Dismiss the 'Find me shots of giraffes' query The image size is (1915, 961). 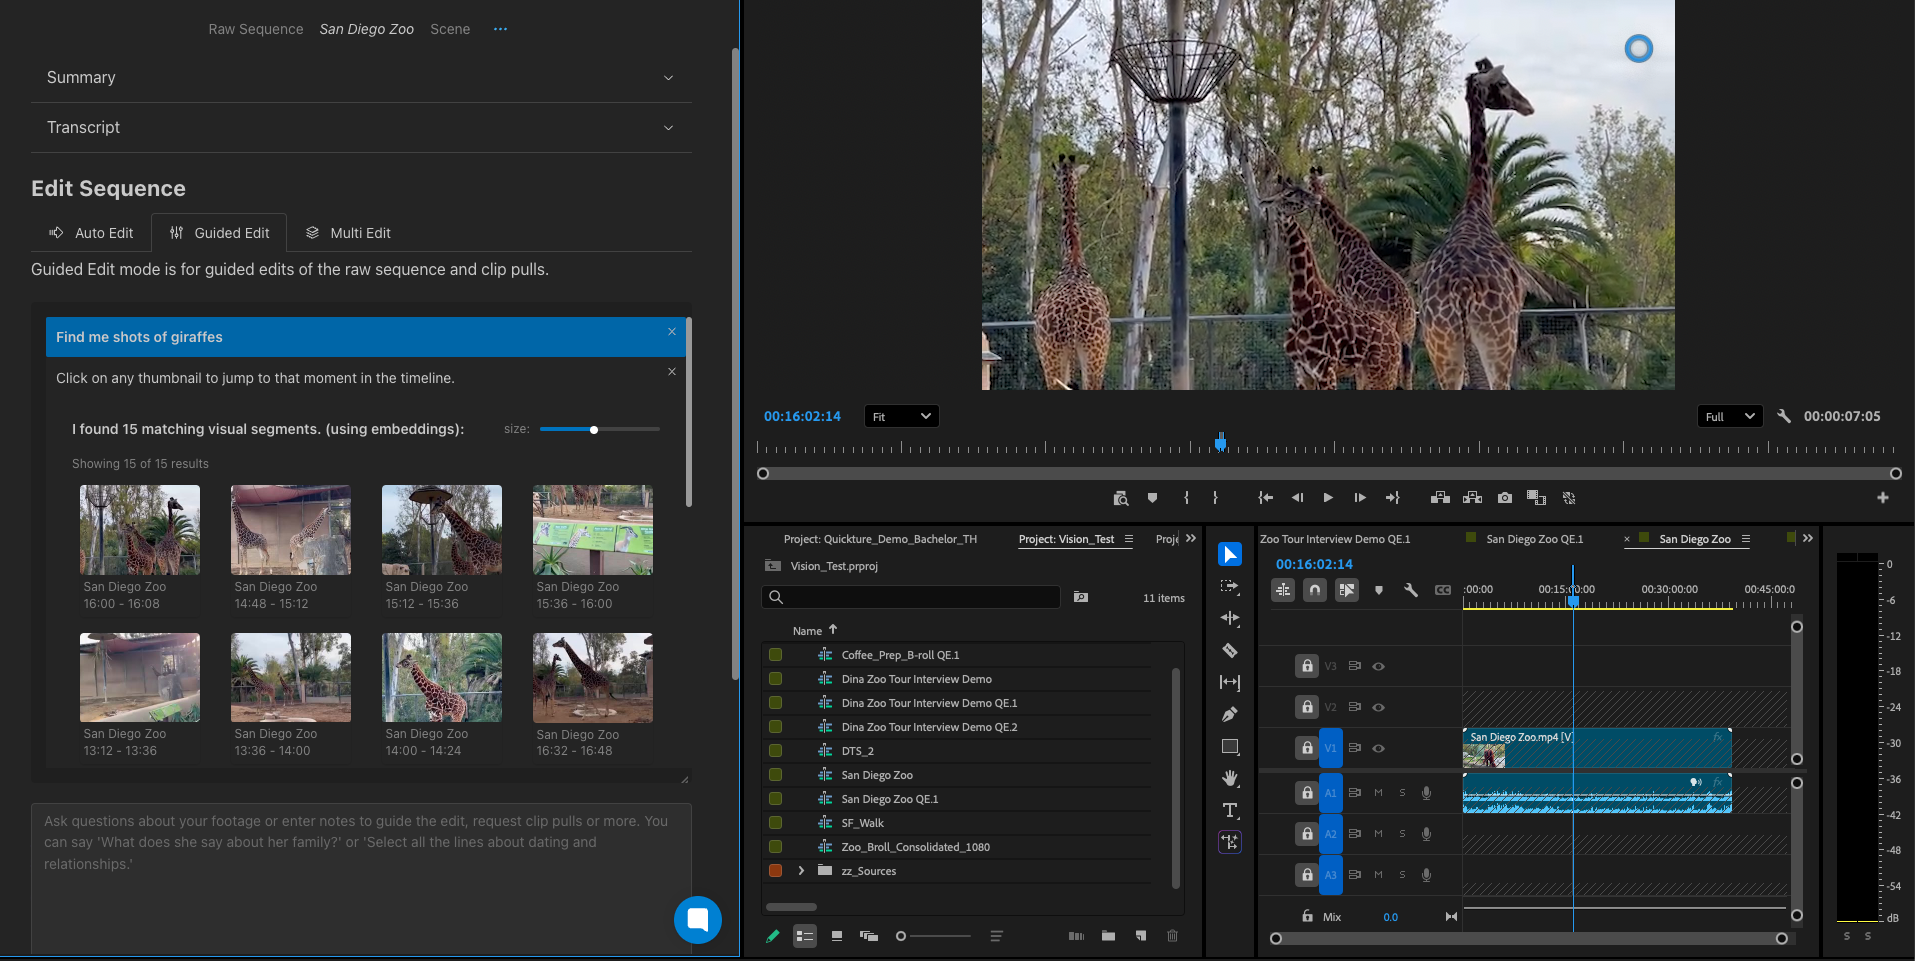click(x=672, y=332)
